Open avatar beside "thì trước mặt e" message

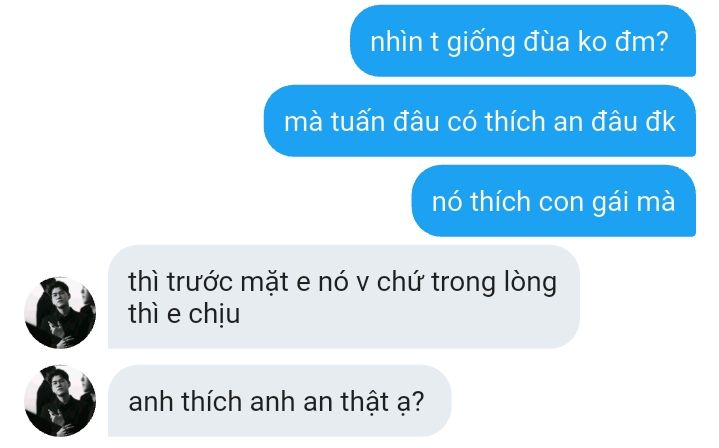pos(60,313)
